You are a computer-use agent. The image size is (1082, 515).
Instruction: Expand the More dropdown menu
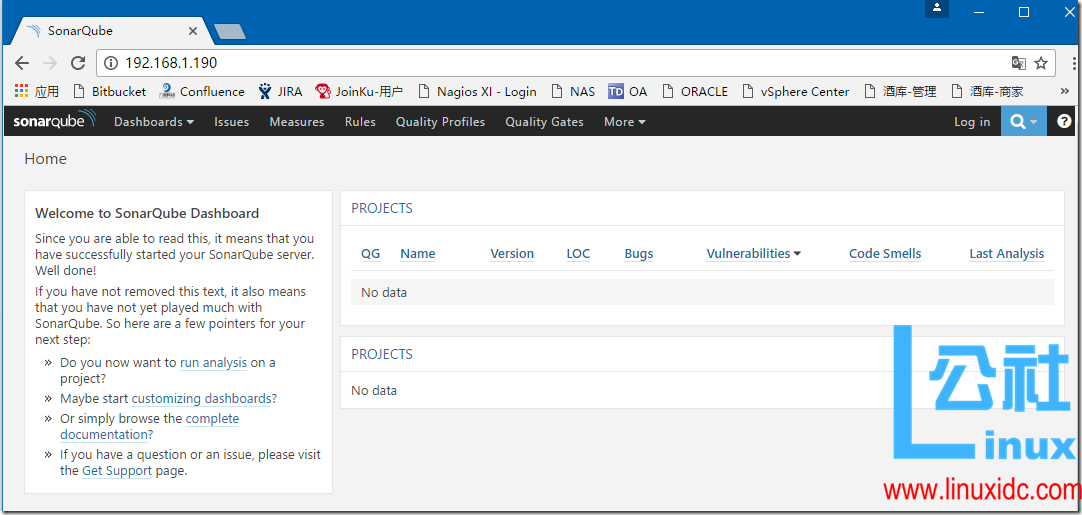click(624, 122)
